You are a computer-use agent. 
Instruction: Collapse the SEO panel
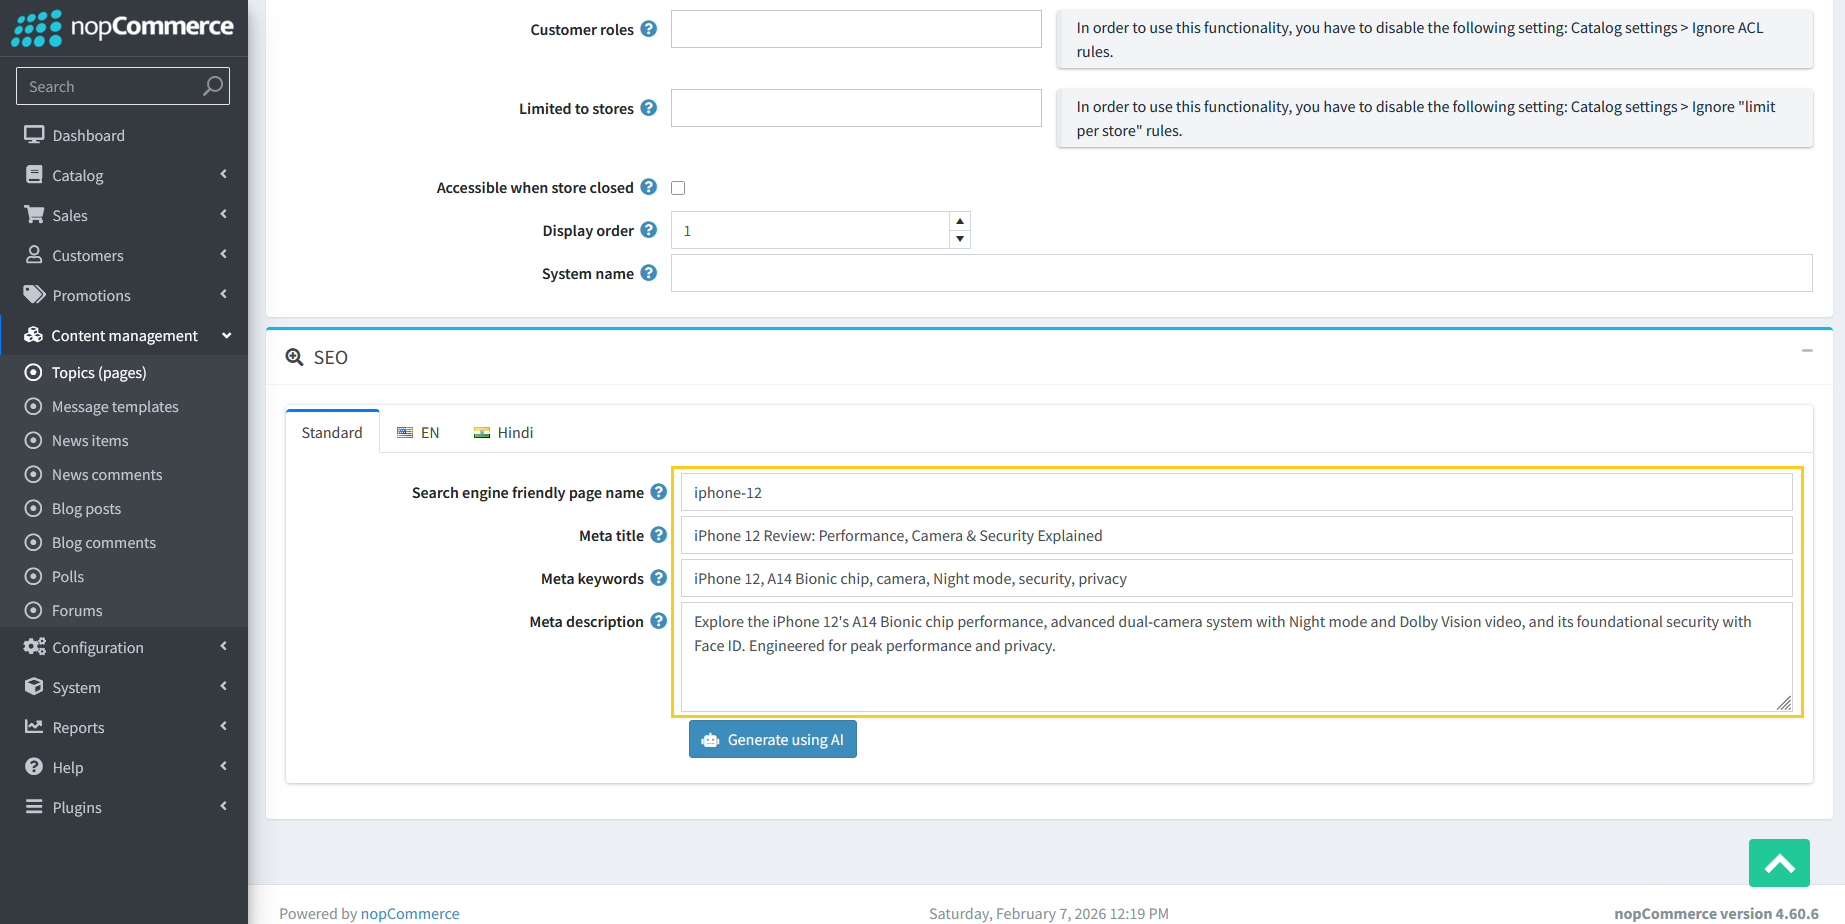point(1806,351)
